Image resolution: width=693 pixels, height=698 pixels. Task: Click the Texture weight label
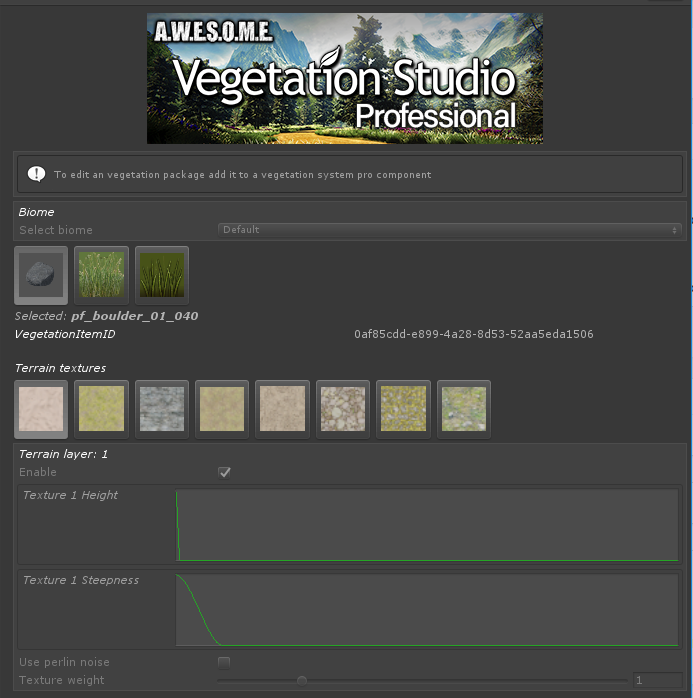tap(61, 680)
